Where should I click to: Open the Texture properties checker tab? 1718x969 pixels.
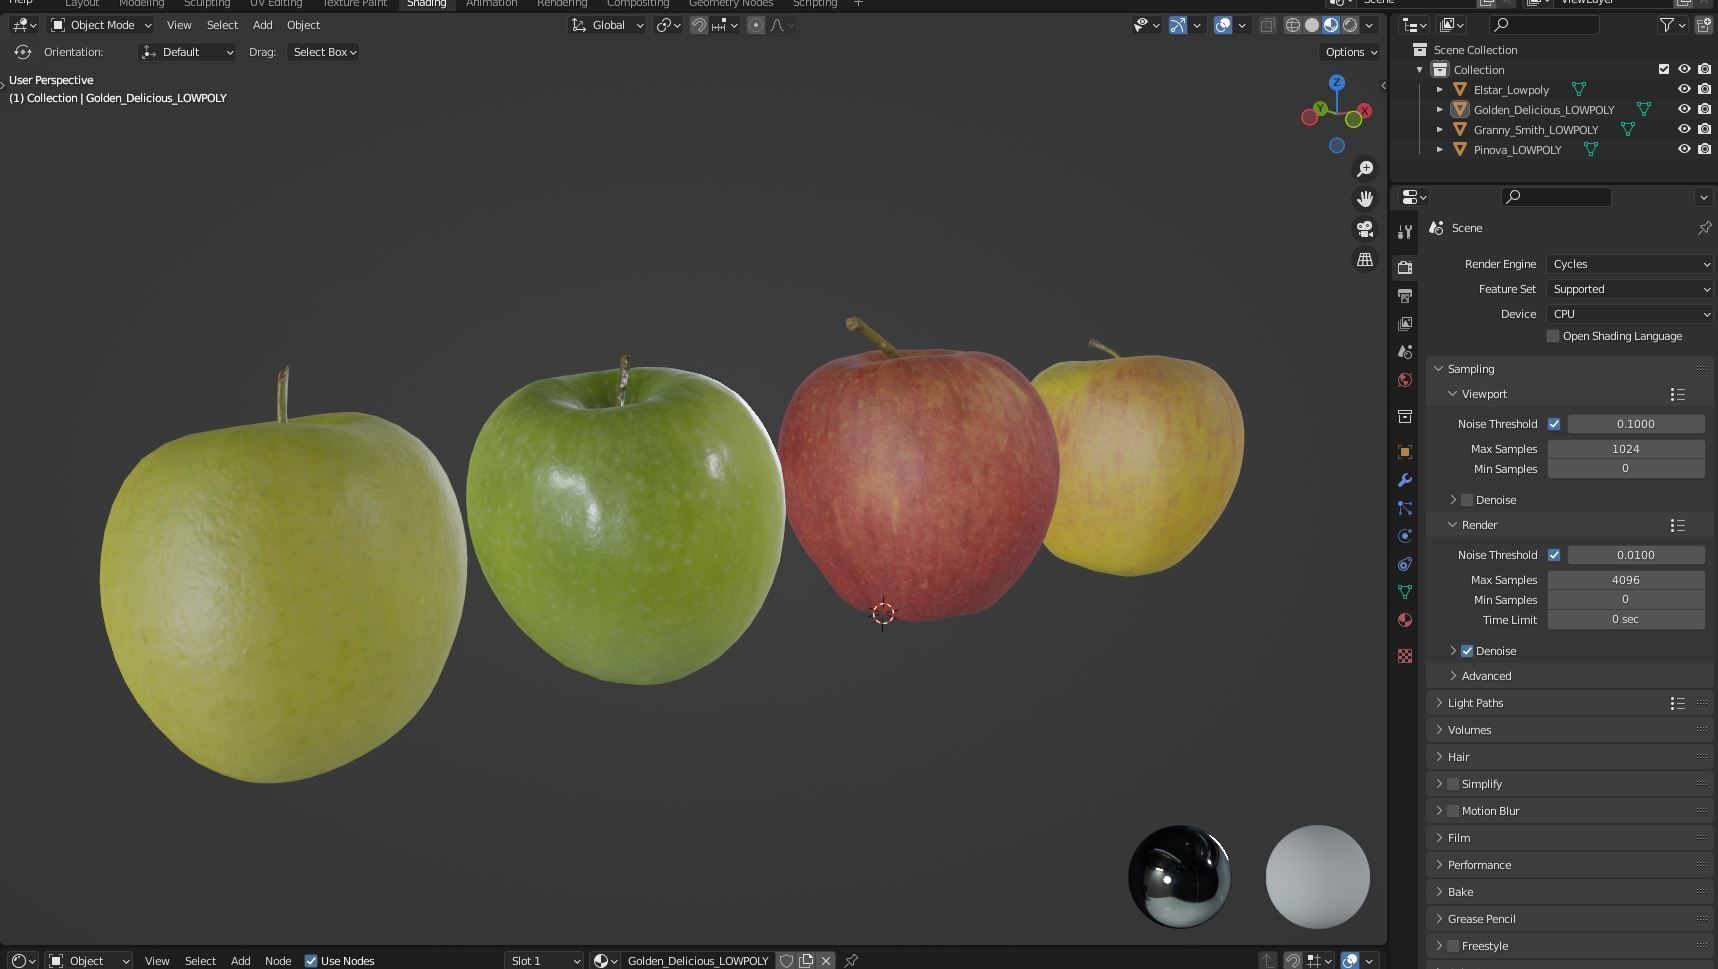(1405, 655)
